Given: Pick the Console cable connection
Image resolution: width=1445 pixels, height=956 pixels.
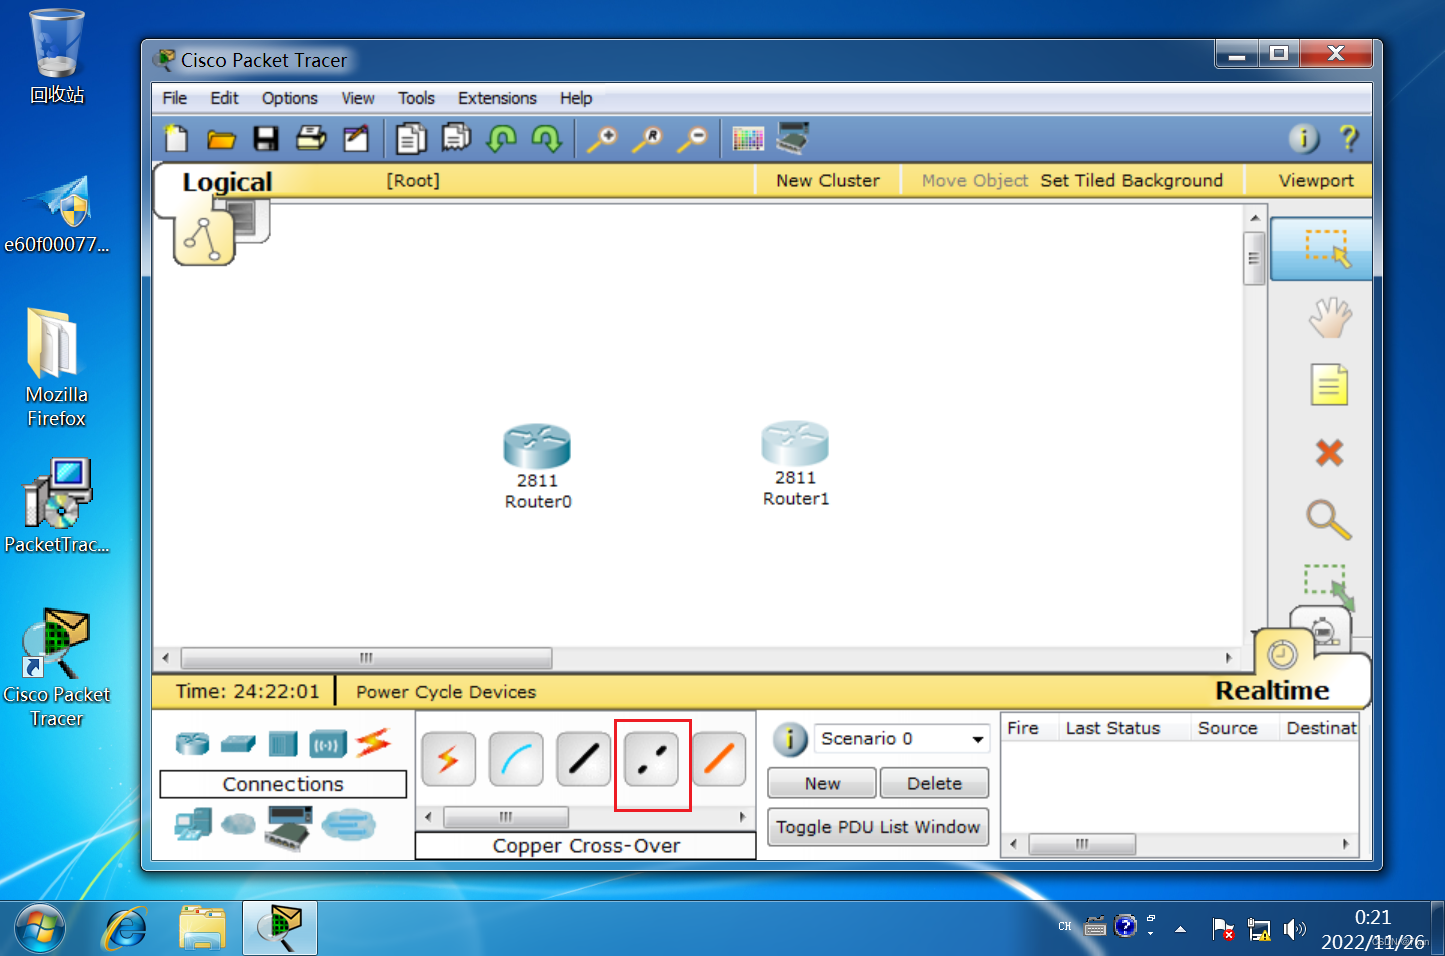Looking at the screenshot, I should point(516,759).
